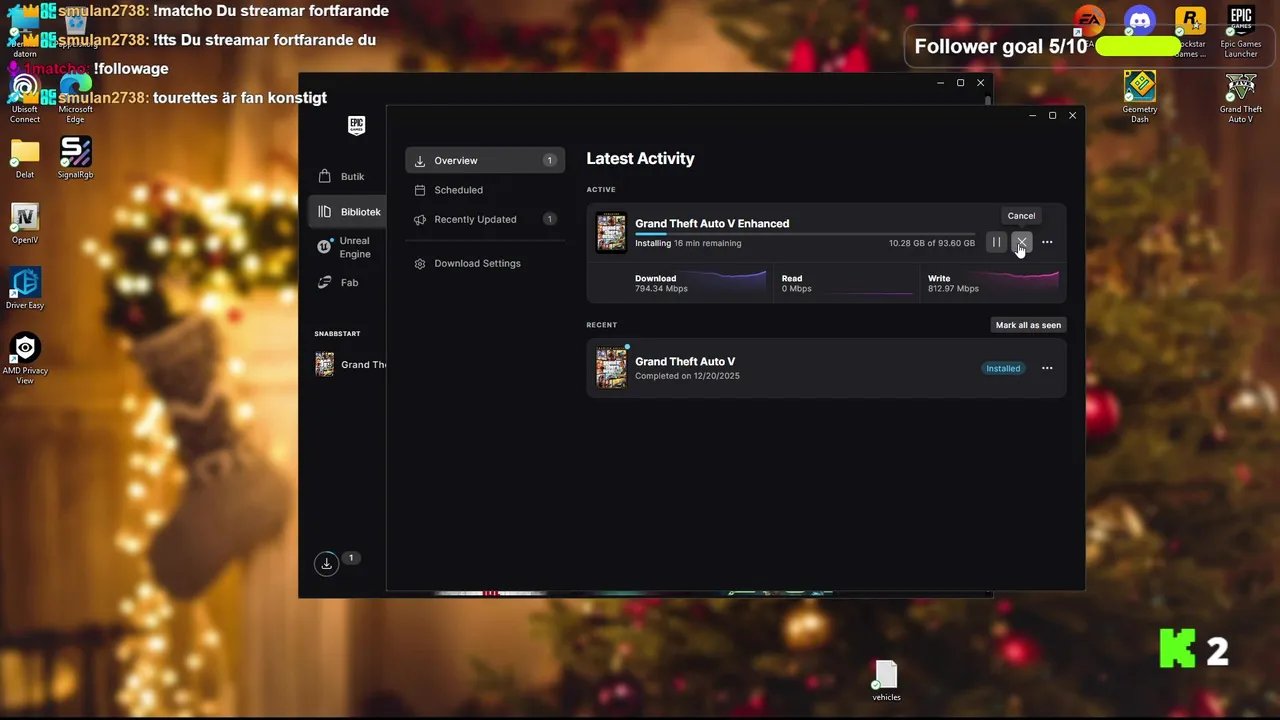The width and height of the screenshot is (1280, 720).
Task: Open the AMD Privacy View desktop icon
Action: 25,359
